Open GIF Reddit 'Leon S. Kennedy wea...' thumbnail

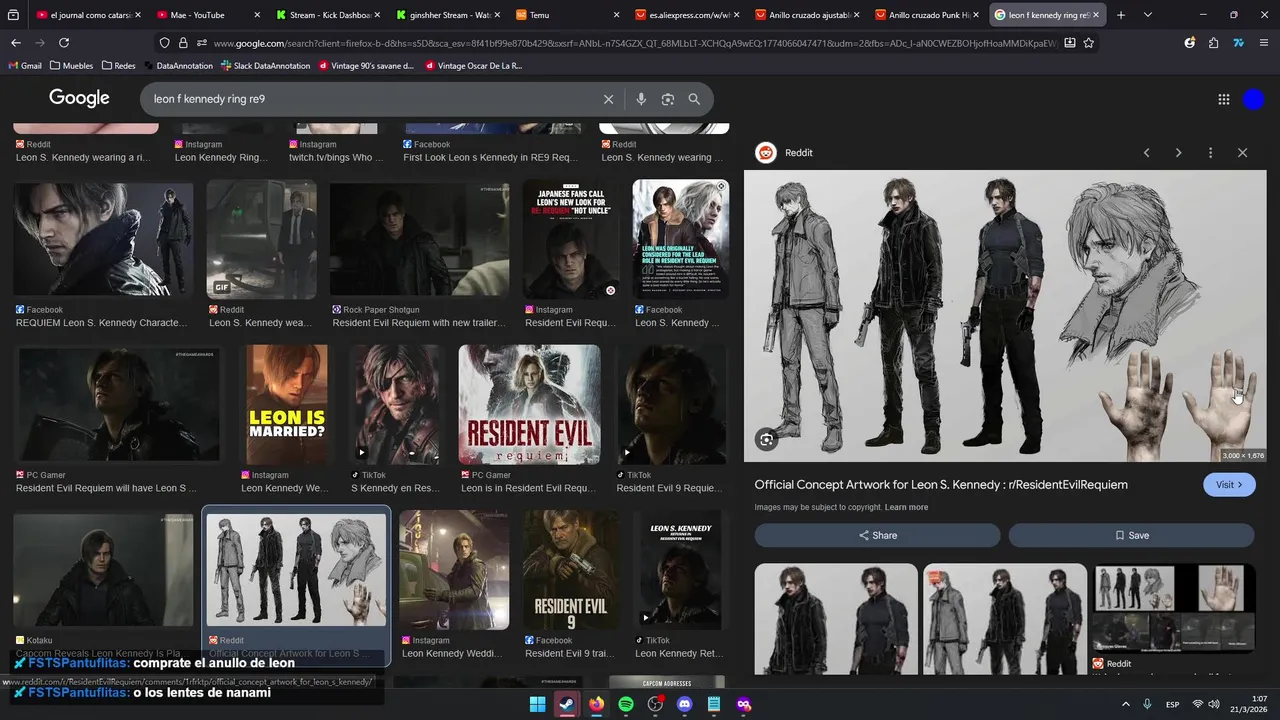click(x=261, y=239)
